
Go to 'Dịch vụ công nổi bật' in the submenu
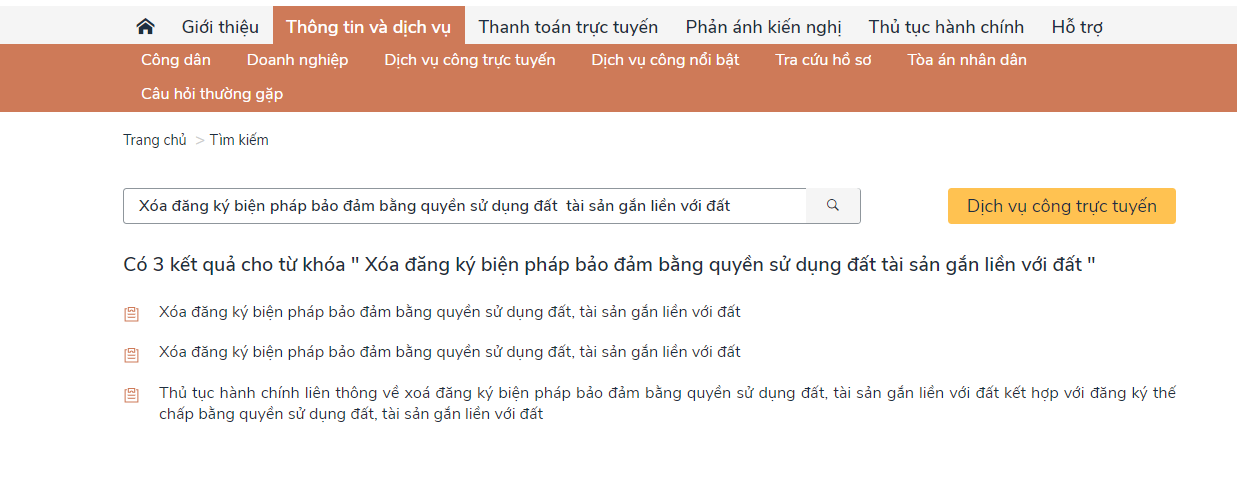(665, 60)
